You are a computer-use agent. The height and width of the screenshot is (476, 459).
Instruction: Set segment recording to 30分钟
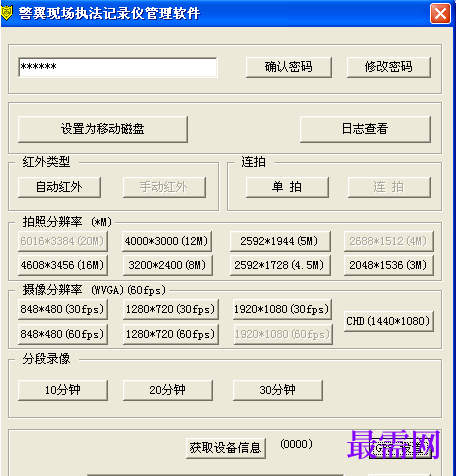click(278, 390)
